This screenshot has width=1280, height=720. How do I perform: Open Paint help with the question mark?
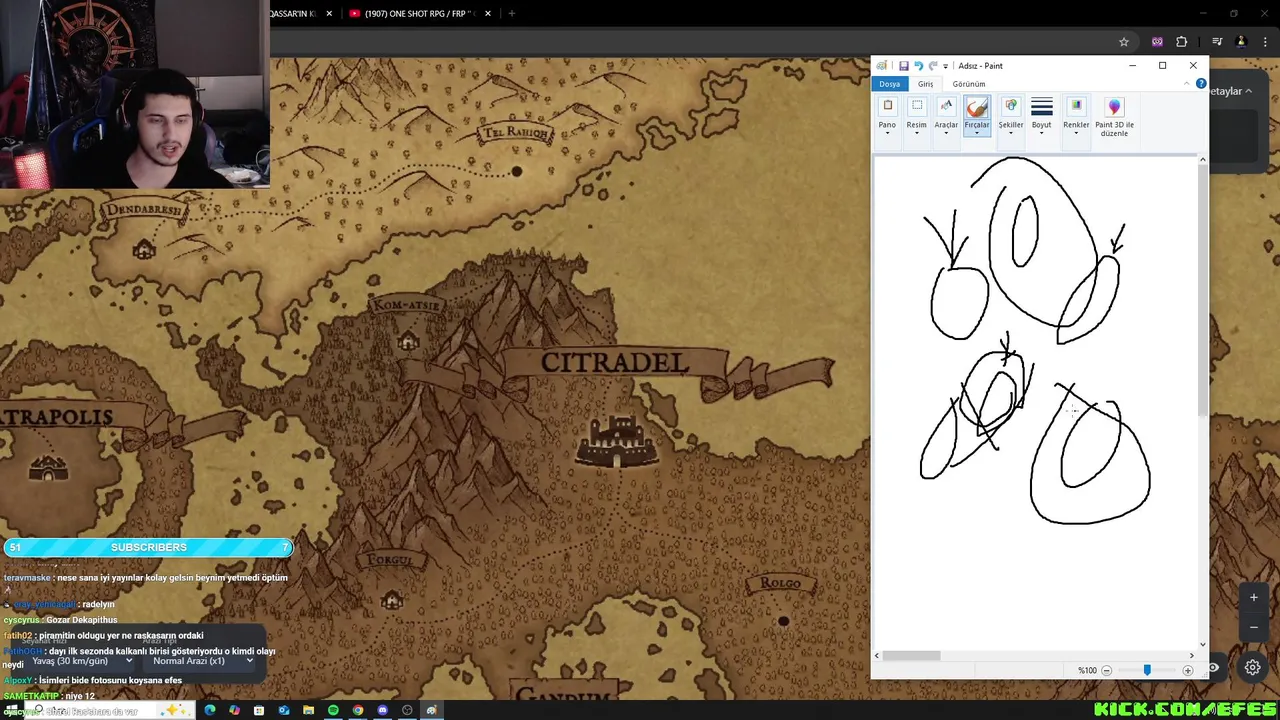[1201, 84]
